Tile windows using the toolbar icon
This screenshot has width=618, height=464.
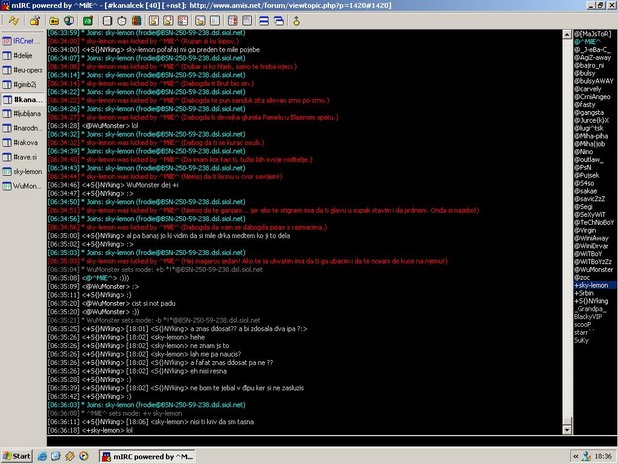coord(264,21)
